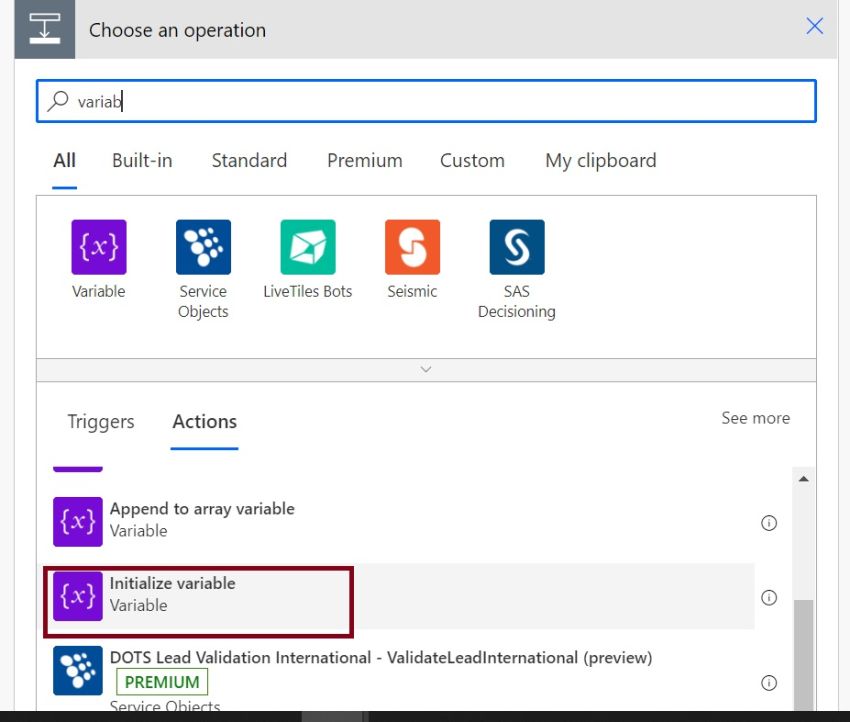Click the See more link
This screenshot has height=722, width=850.
755,418
